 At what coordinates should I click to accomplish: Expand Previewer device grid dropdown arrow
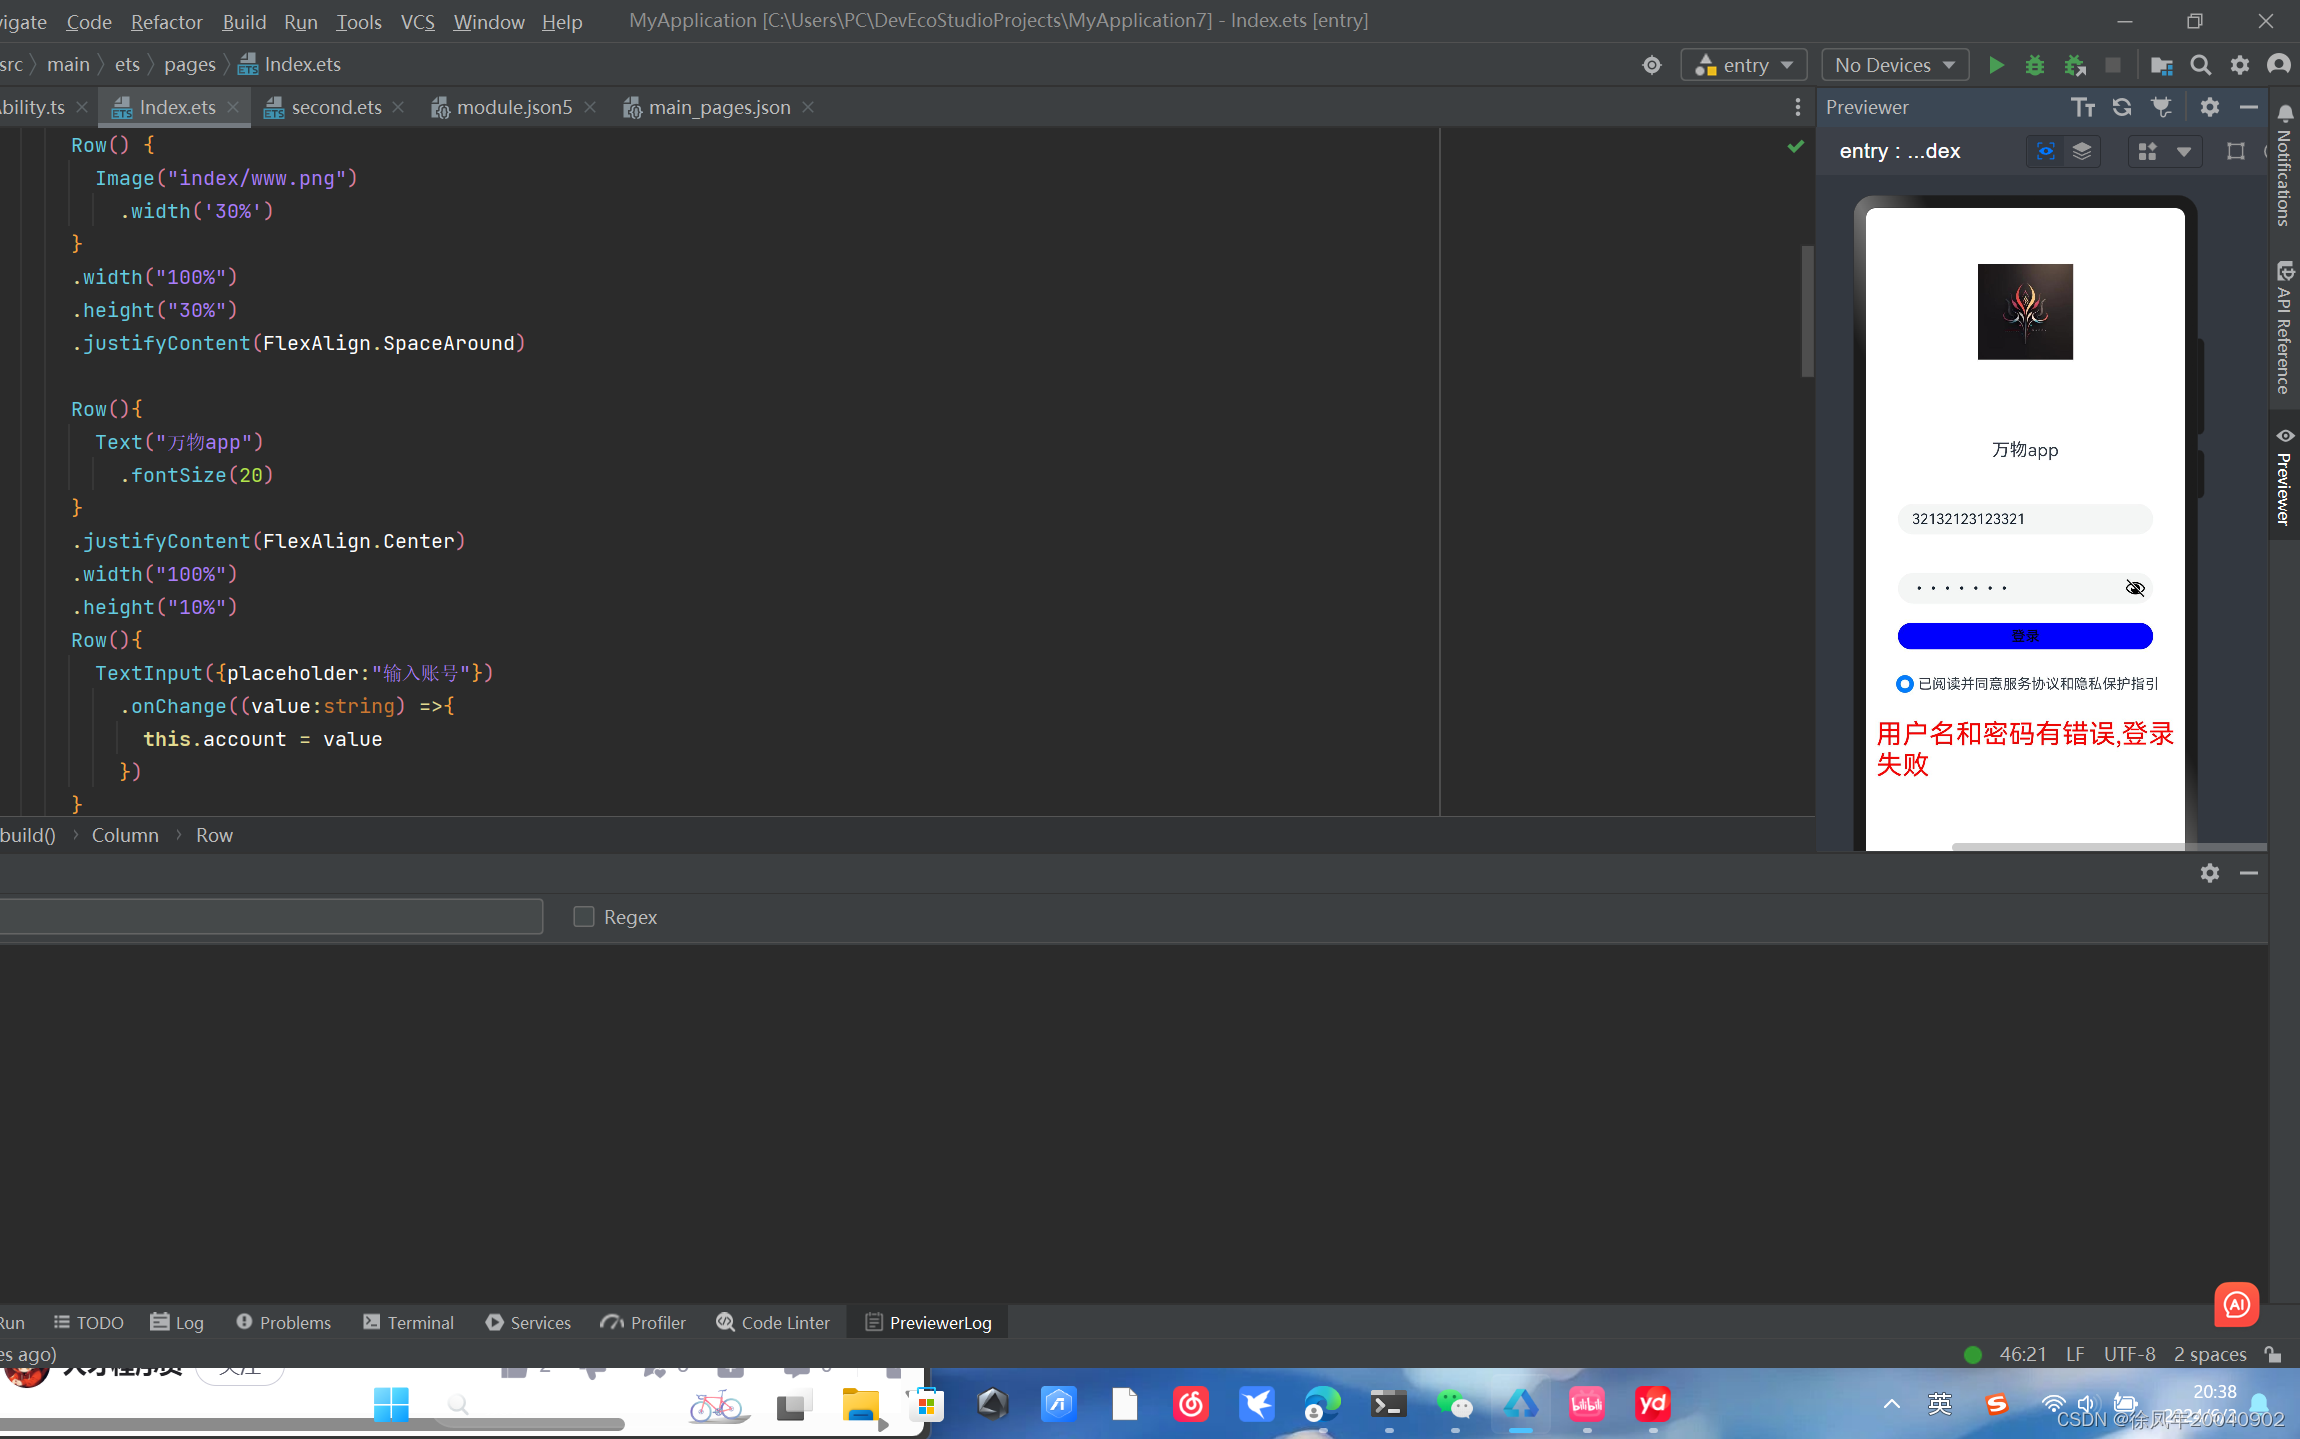point(2184,151)
